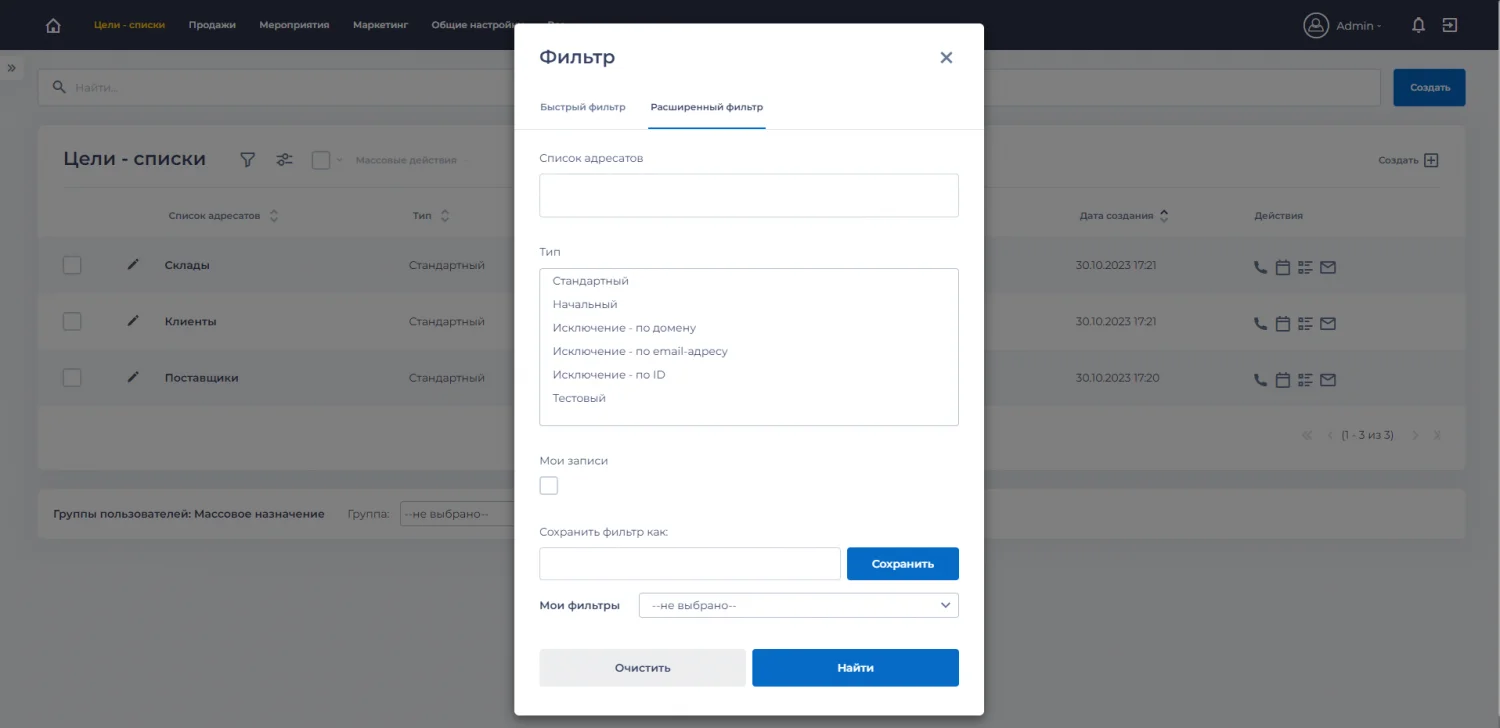Click the pencil edit icon for Клиенты
Viewport: 1500px width, 728px height.
[133, 321]
